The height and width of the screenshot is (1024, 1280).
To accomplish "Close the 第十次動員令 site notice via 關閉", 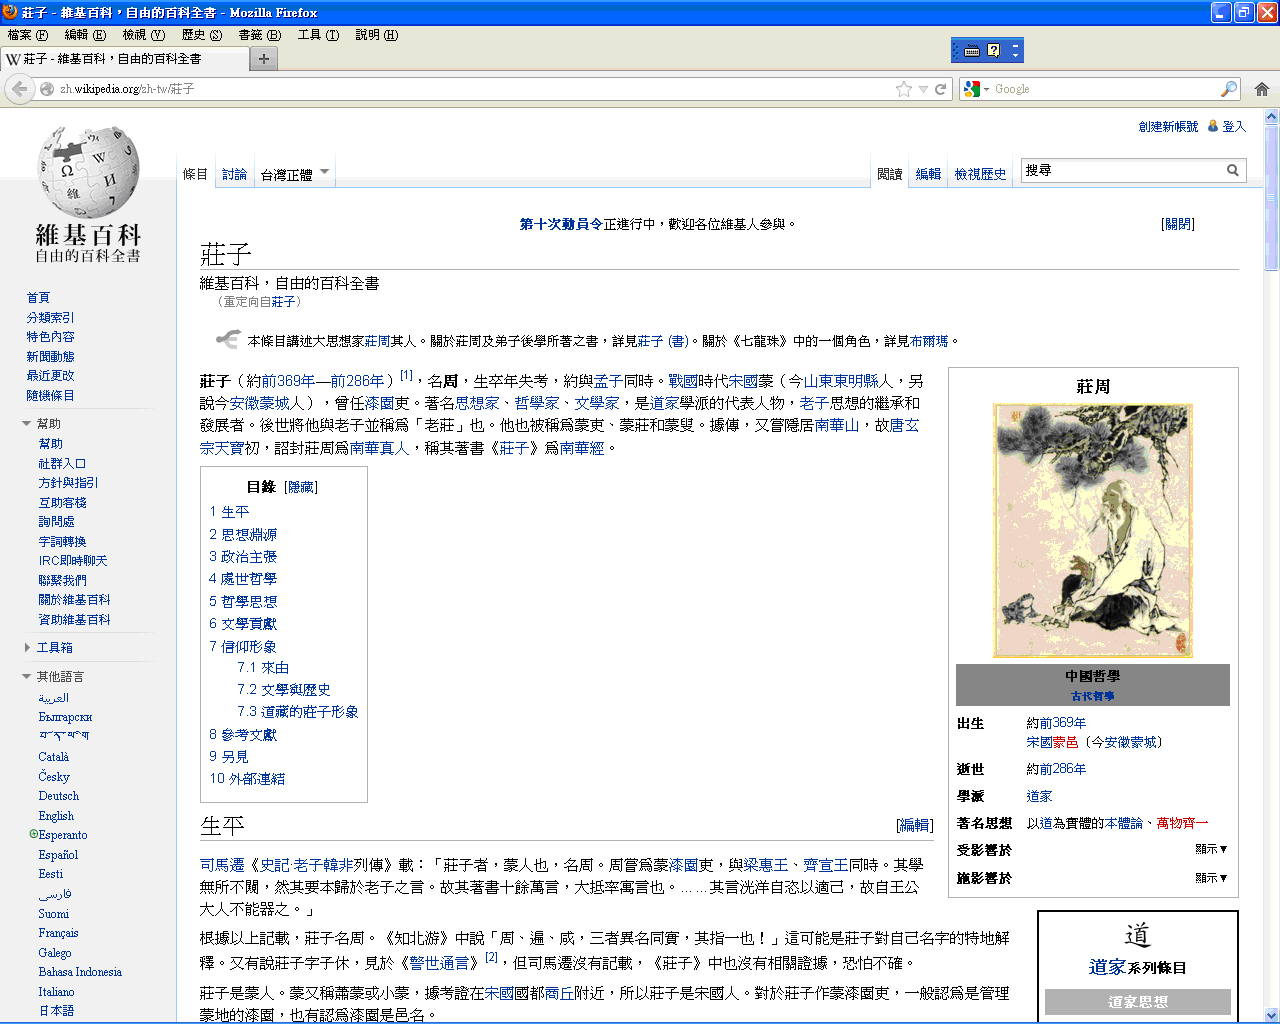I will point(1178,224).
